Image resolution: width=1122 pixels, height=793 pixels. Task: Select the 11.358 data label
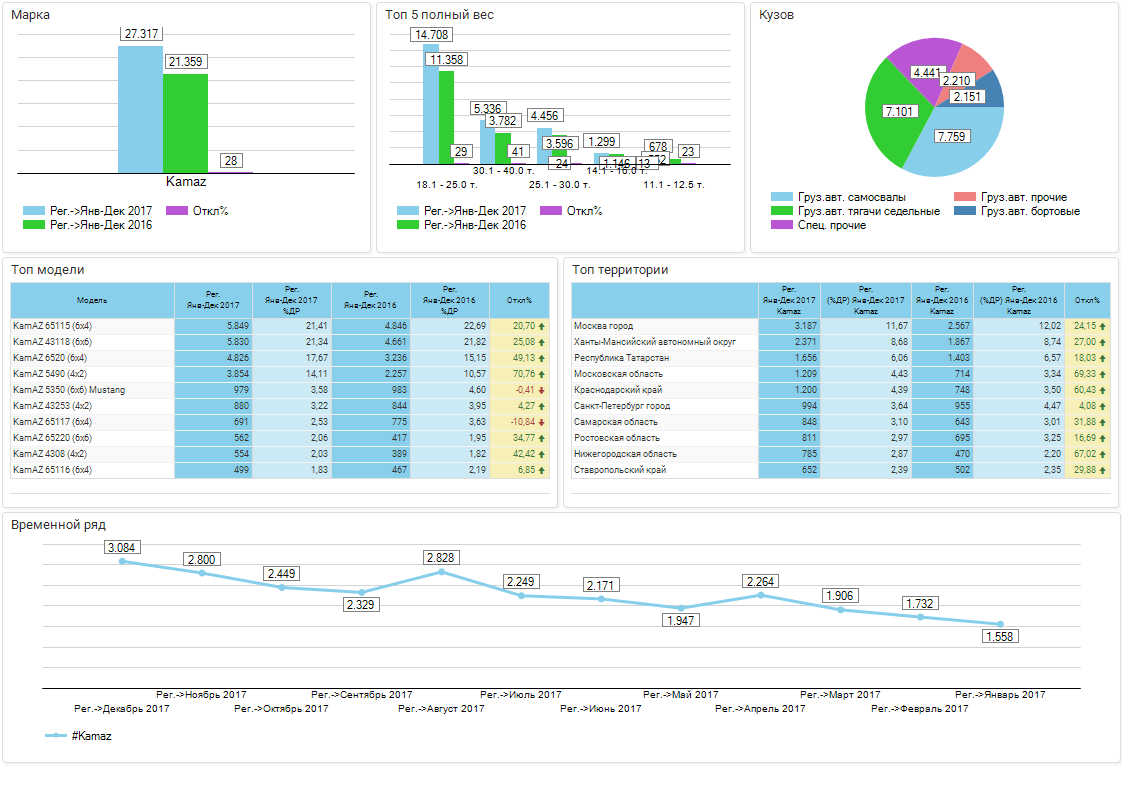pos(447,59)
